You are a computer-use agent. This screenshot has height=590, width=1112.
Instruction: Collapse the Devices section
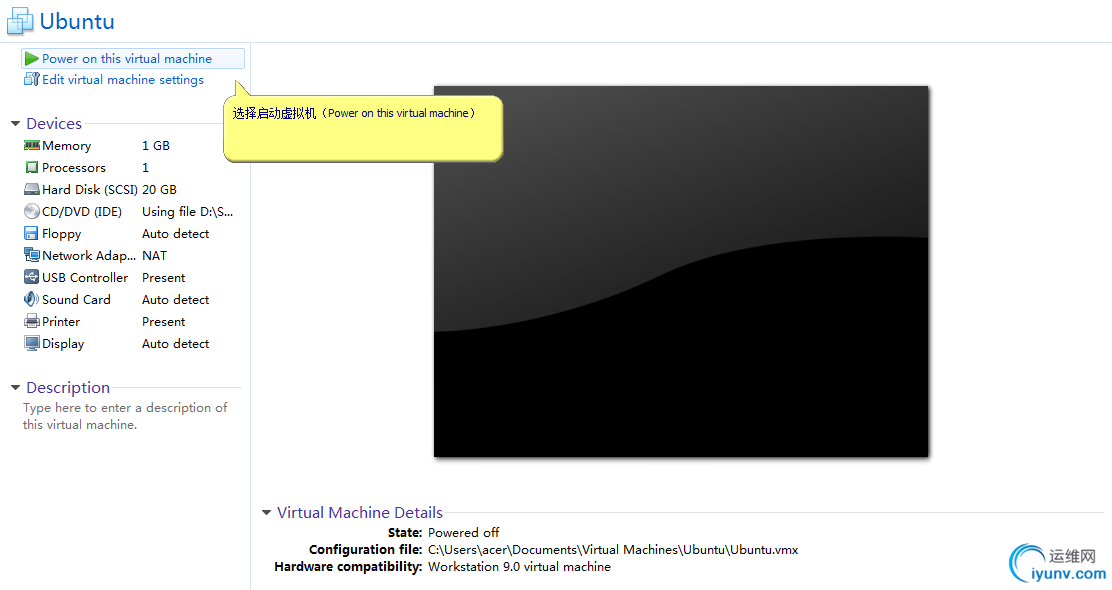point(14,123)
